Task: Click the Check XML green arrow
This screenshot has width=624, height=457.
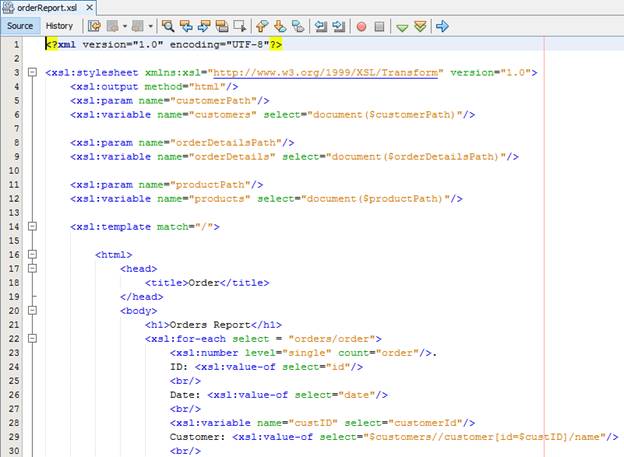Action: (402, 27)
